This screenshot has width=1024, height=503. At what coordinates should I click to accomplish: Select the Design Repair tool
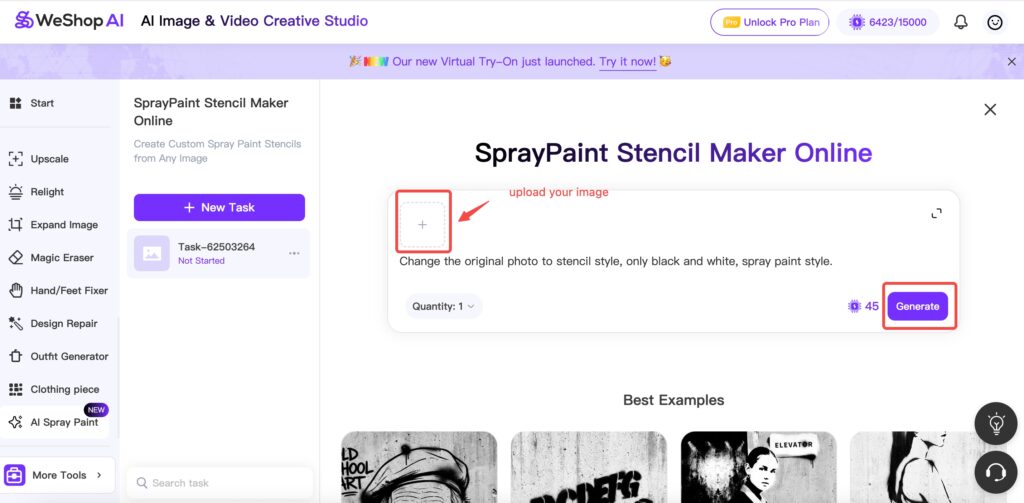coord(54,323)
